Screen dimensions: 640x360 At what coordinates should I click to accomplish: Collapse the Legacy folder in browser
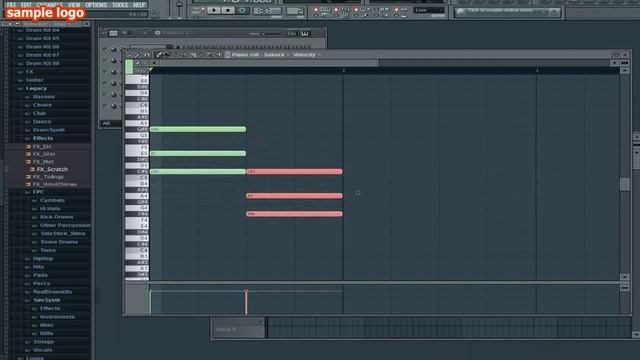[36, 89]
